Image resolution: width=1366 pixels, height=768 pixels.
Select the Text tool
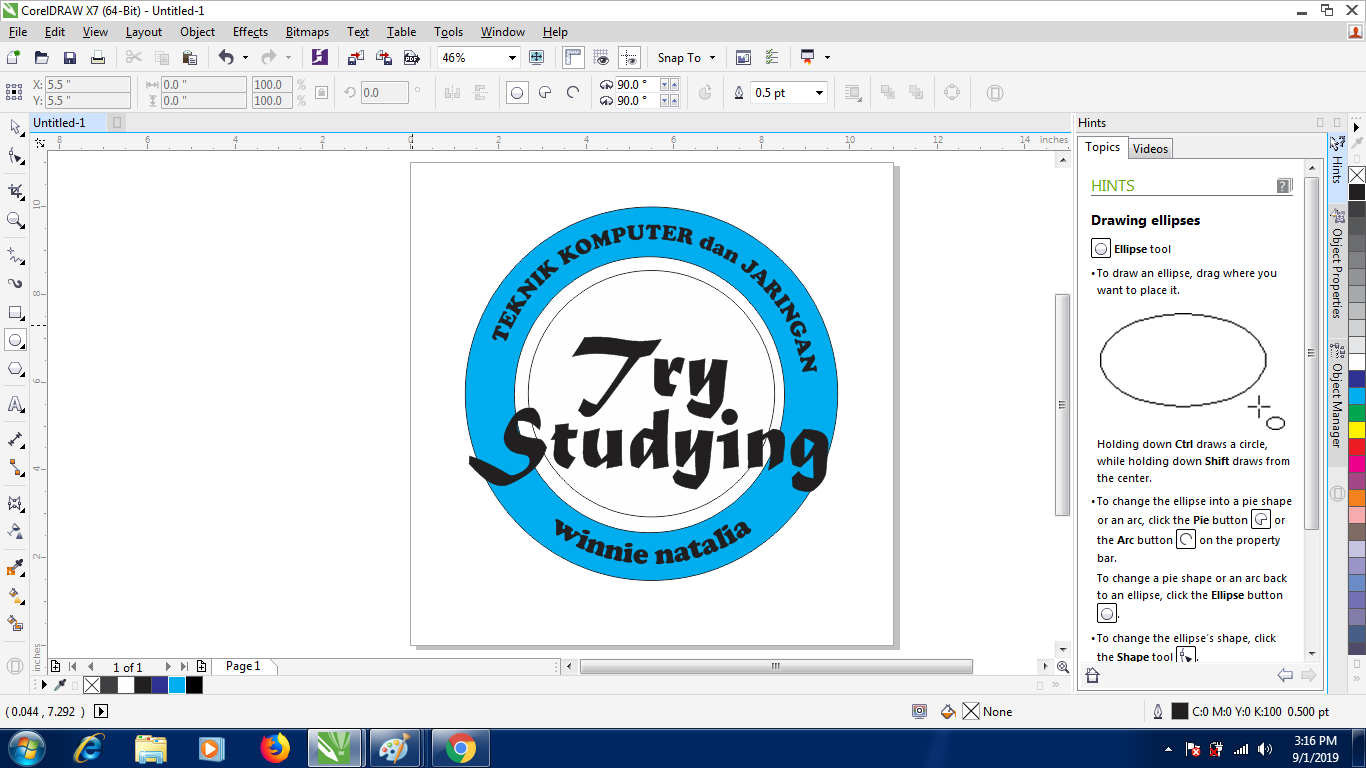[x=15, y=405]
